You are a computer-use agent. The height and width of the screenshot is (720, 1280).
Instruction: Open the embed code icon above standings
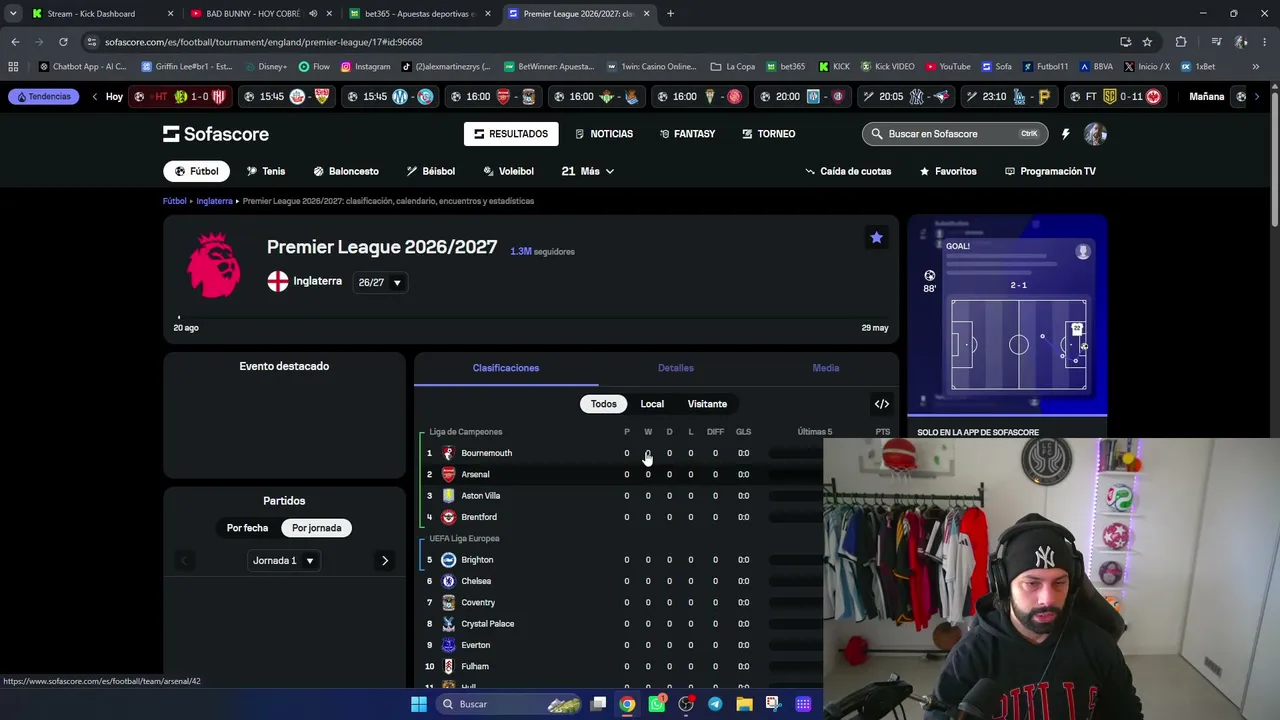(882, 404)
